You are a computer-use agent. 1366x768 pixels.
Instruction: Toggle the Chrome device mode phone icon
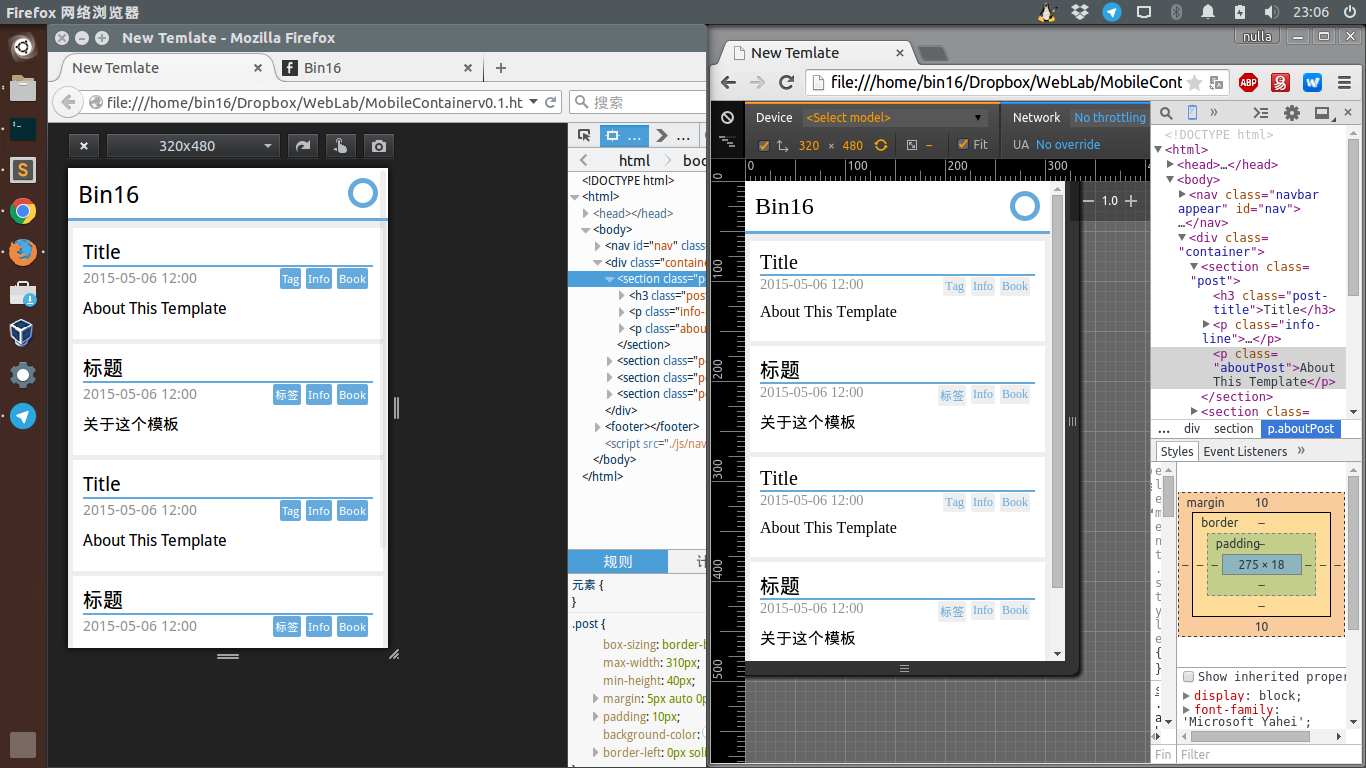tap(1192, 113)
